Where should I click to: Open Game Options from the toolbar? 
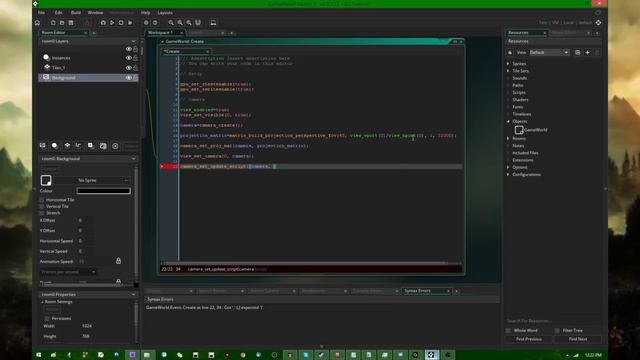(x=146, y=23)
